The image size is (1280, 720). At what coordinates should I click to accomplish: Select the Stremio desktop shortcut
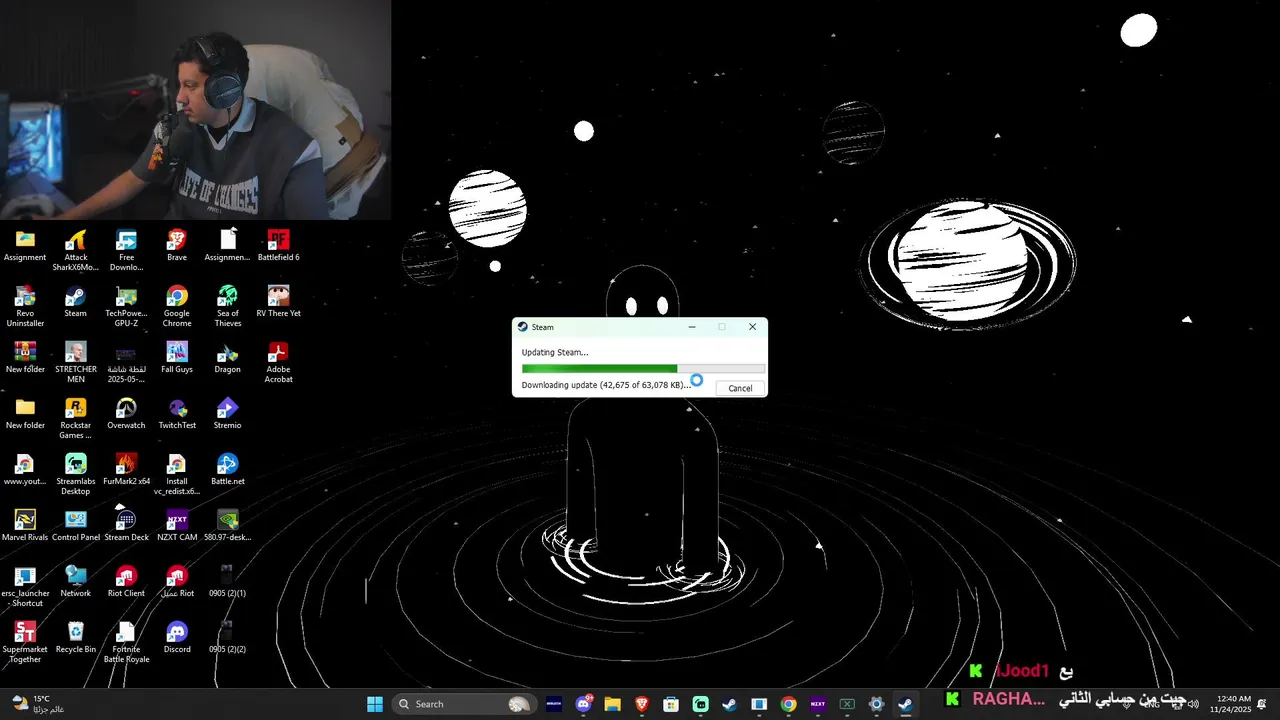pos(228,414)
